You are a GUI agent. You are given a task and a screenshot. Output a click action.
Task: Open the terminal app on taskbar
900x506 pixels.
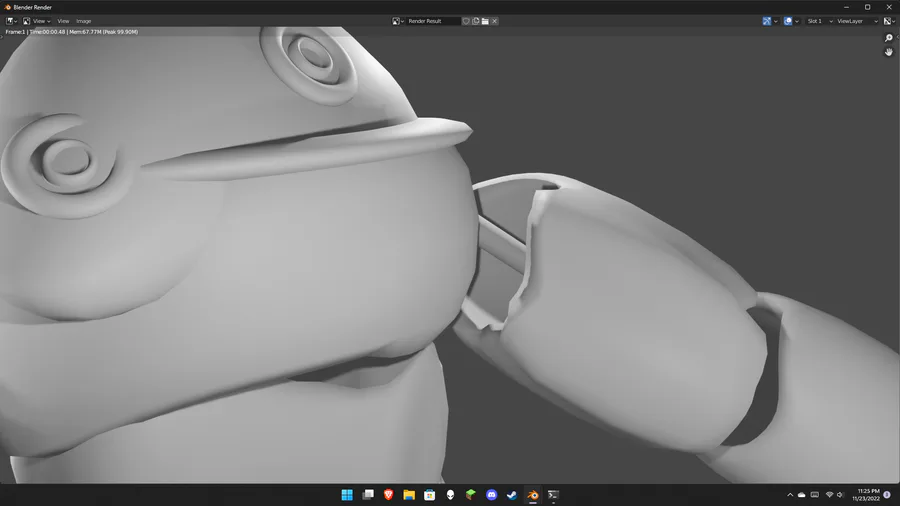tap(553, 495)
